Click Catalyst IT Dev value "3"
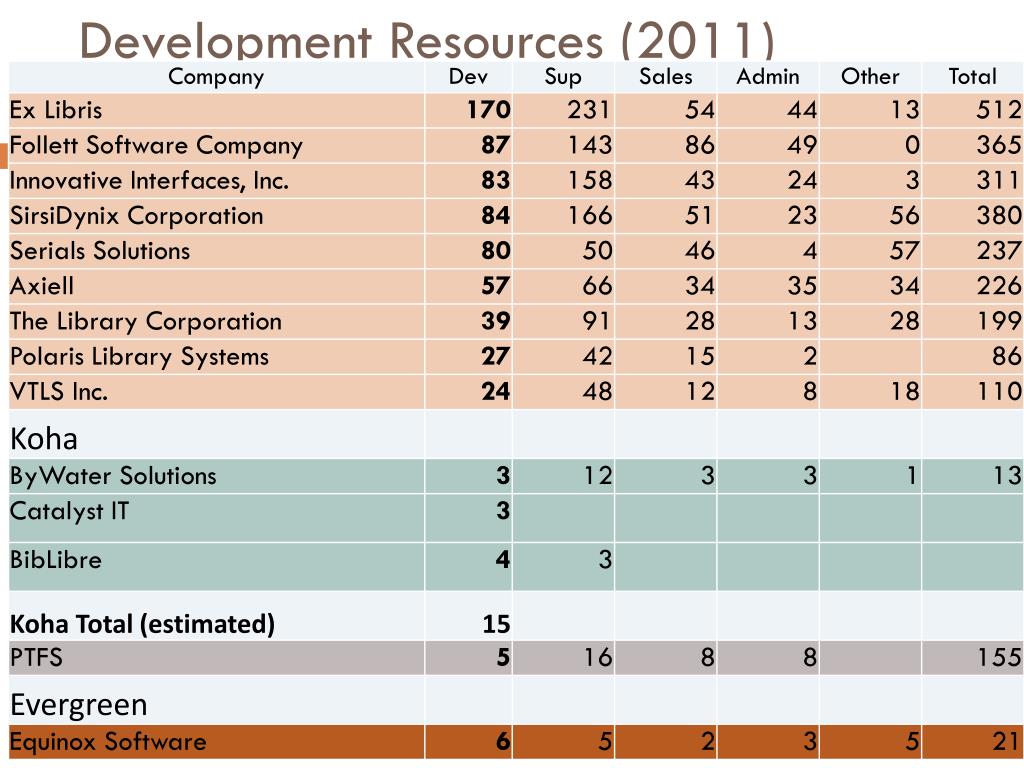 503,511
